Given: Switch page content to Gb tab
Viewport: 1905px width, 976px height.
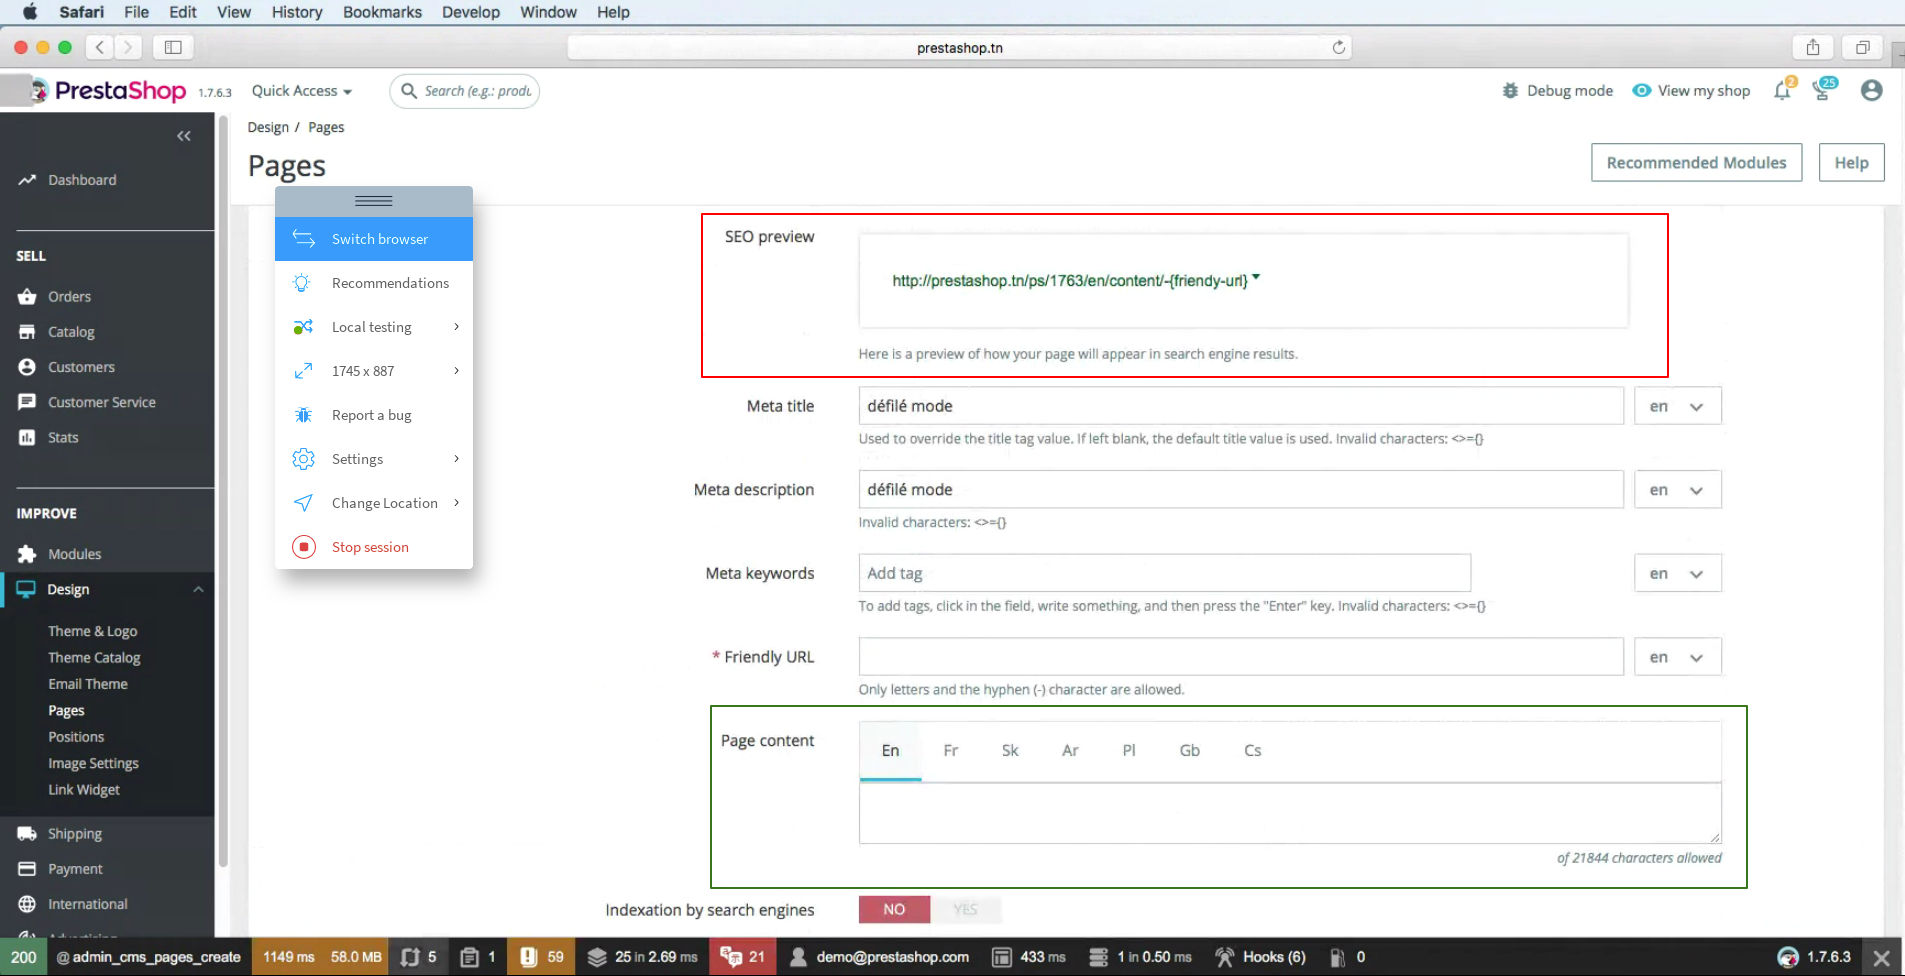Looking at the screenshot, I should (1189, 750).
